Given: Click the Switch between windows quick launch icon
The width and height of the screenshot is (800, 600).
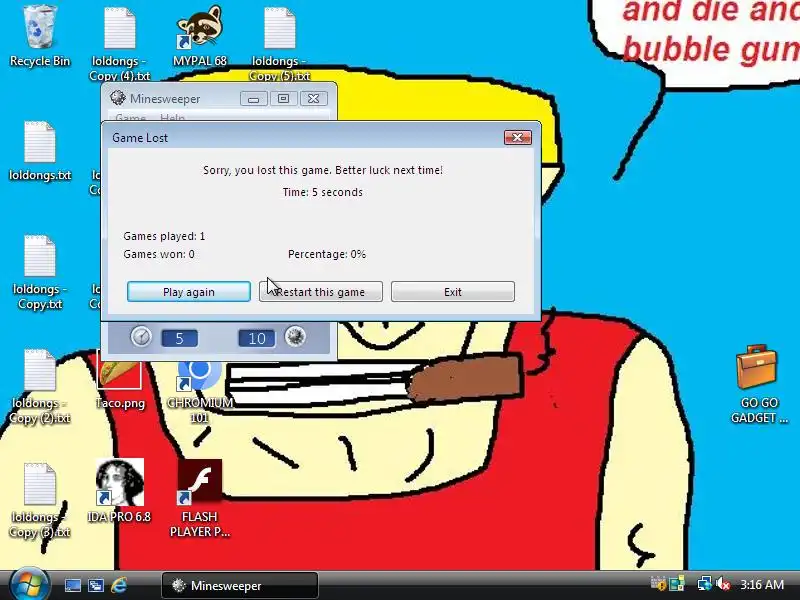Looking at the screenshot, I should (x=95, y=586).
